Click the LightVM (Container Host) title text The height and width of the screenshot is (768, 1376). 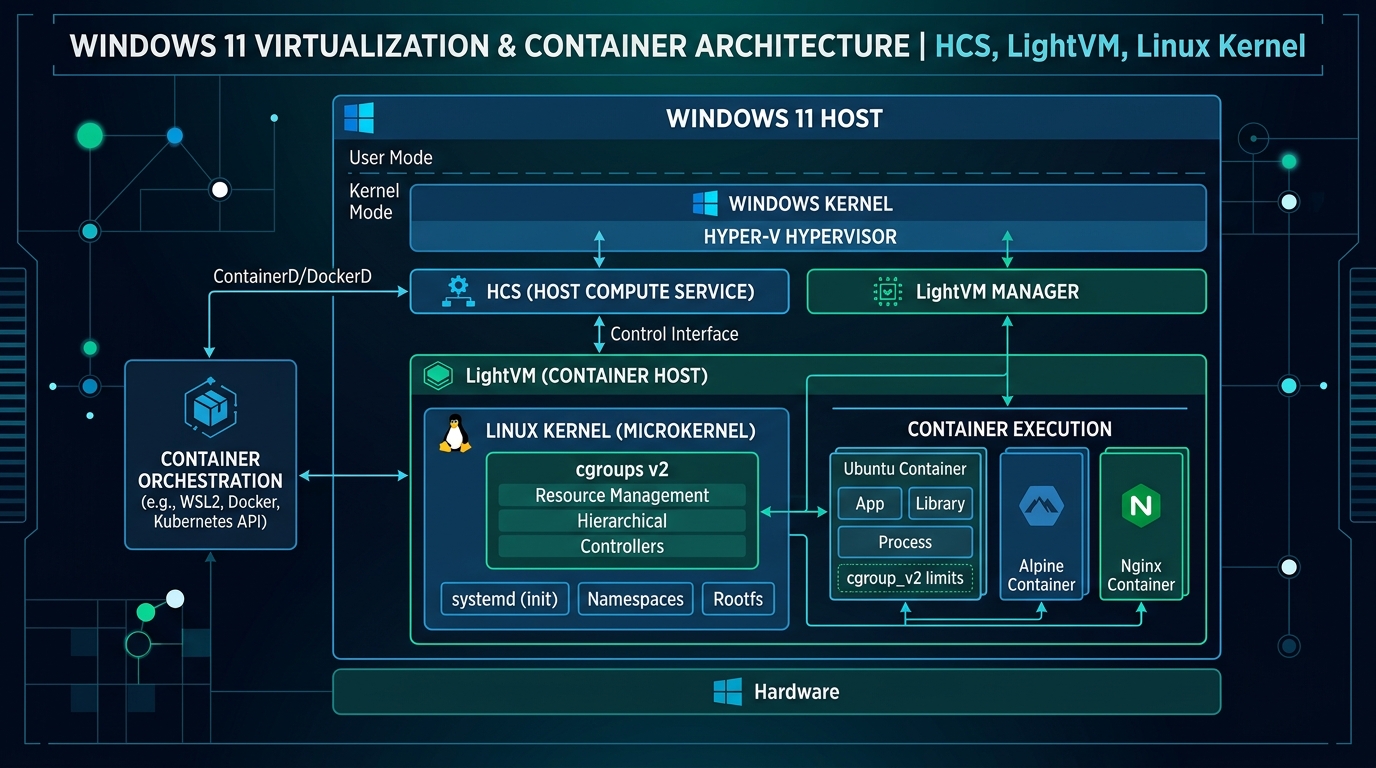tap(586, 377)
